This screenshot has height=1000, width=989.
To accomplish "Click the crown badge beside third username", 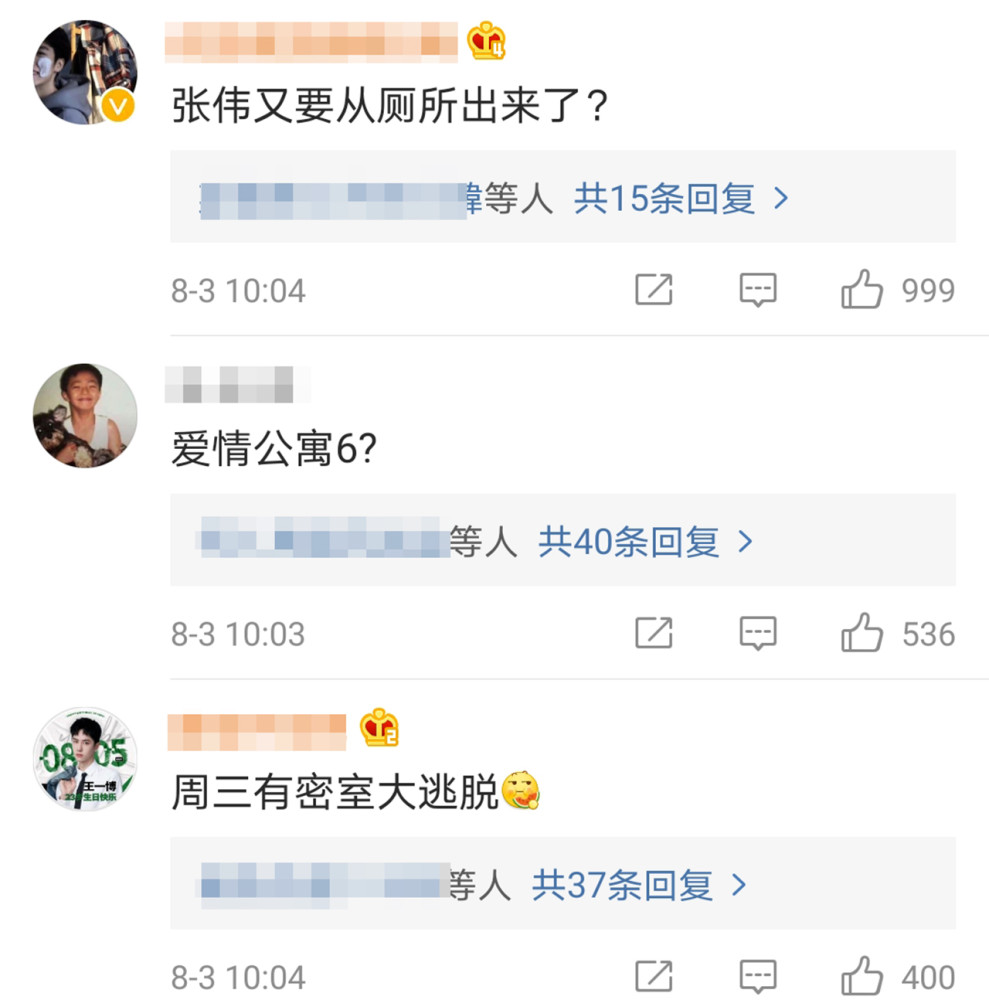I will tap(380, 728).
